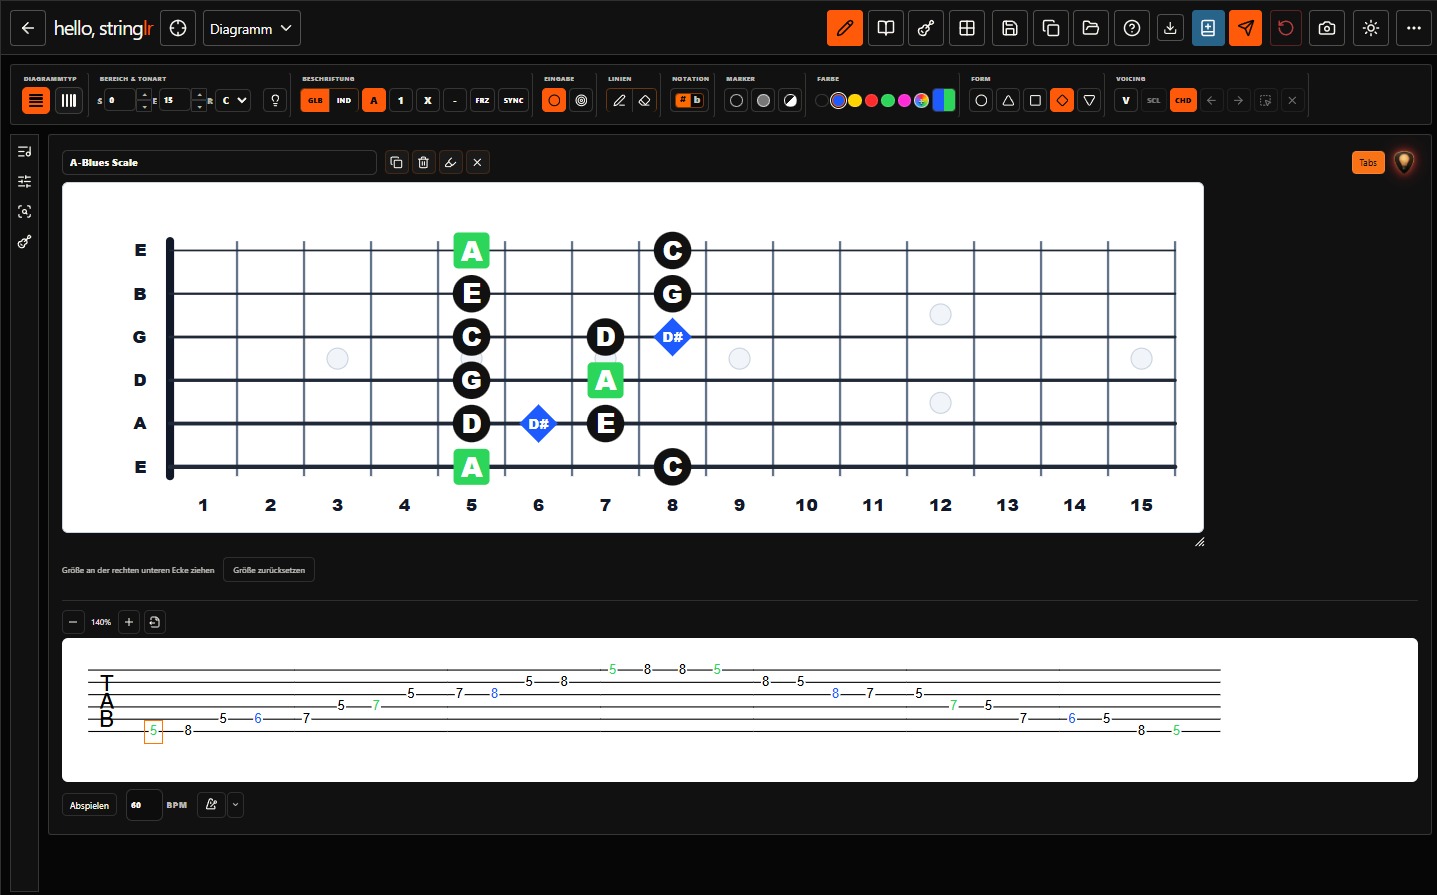Click the floppy disk save icon

point(1010,28)
